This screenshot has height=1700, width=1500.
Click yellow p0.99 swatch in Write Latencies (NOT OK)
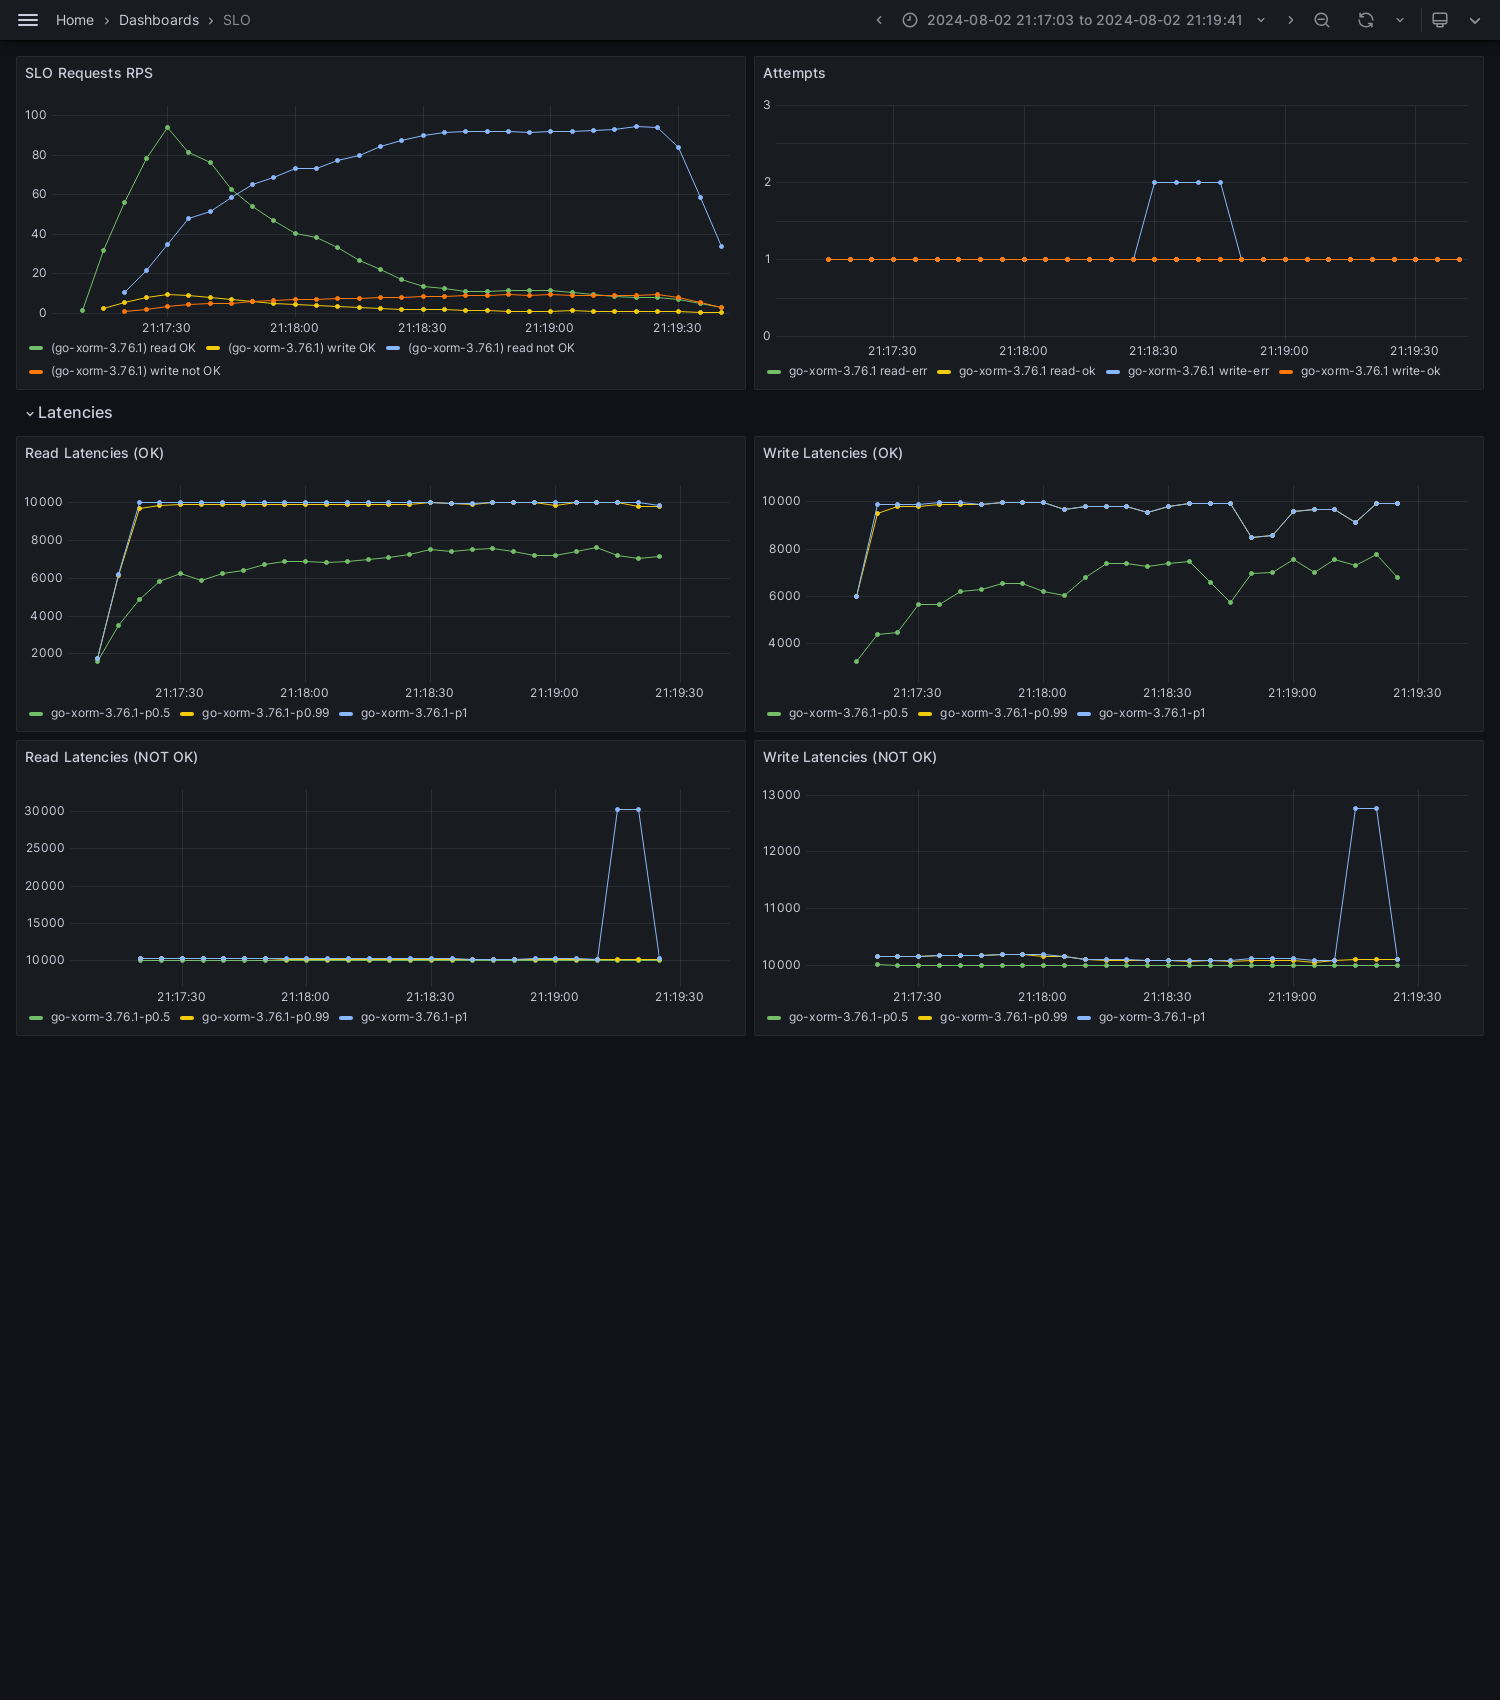[925, 1017]
